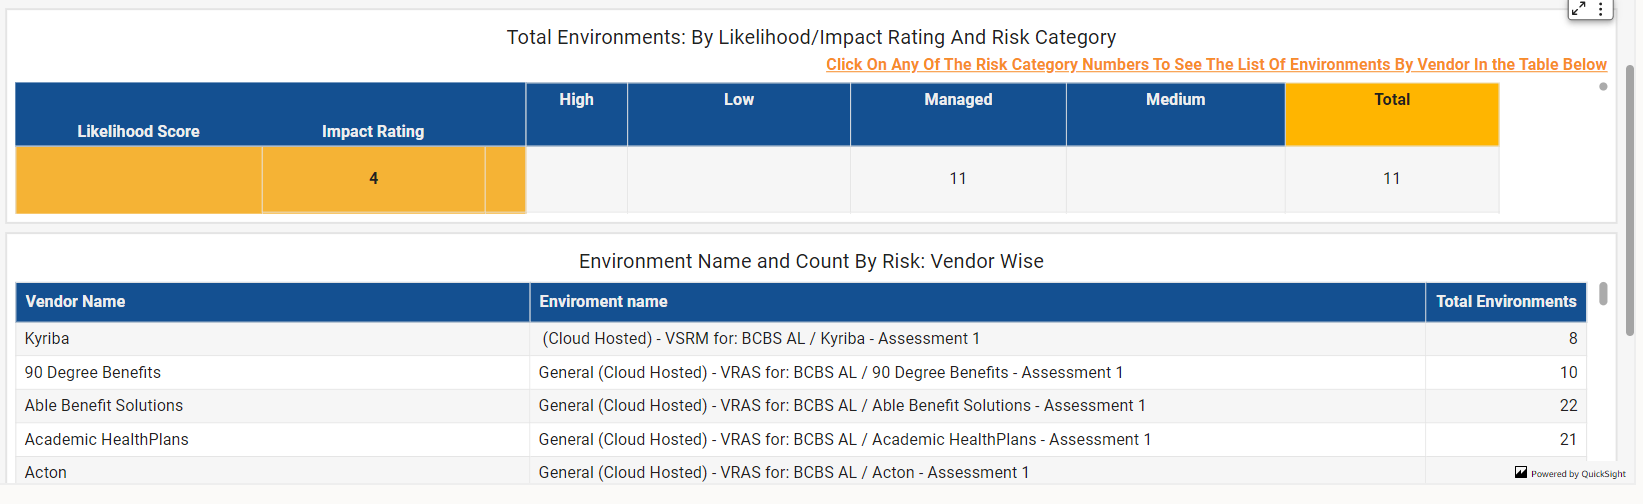Click the Able Benefit Solutions Assessment 1 environment

click(x=842, y=406)
